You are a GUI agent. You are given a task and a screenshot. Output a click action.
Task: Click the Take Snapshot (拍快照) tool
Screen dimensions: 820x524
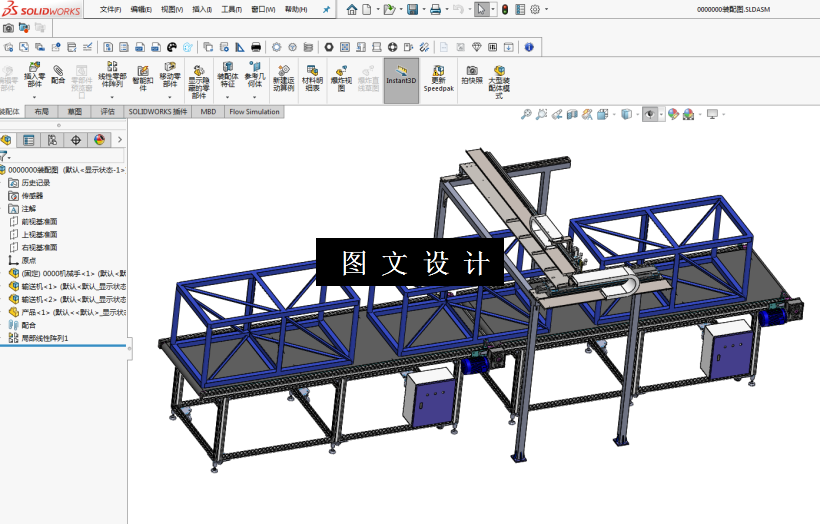pyautogui.click(x=472, y=75)
